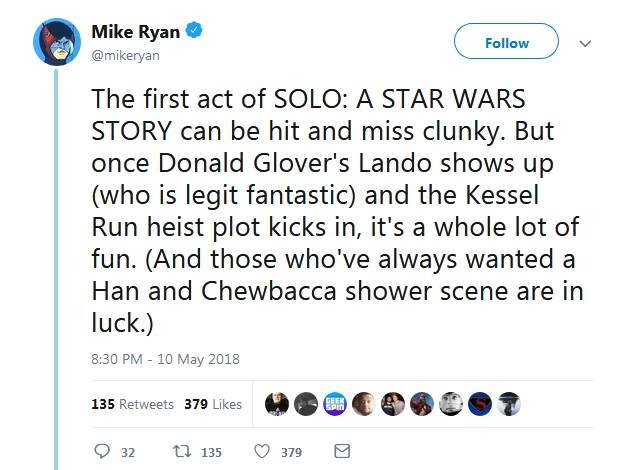Click the reply speech bubble icon
Image resolution: width=631 pixels, height=470 pixels.
pos(101,452)
